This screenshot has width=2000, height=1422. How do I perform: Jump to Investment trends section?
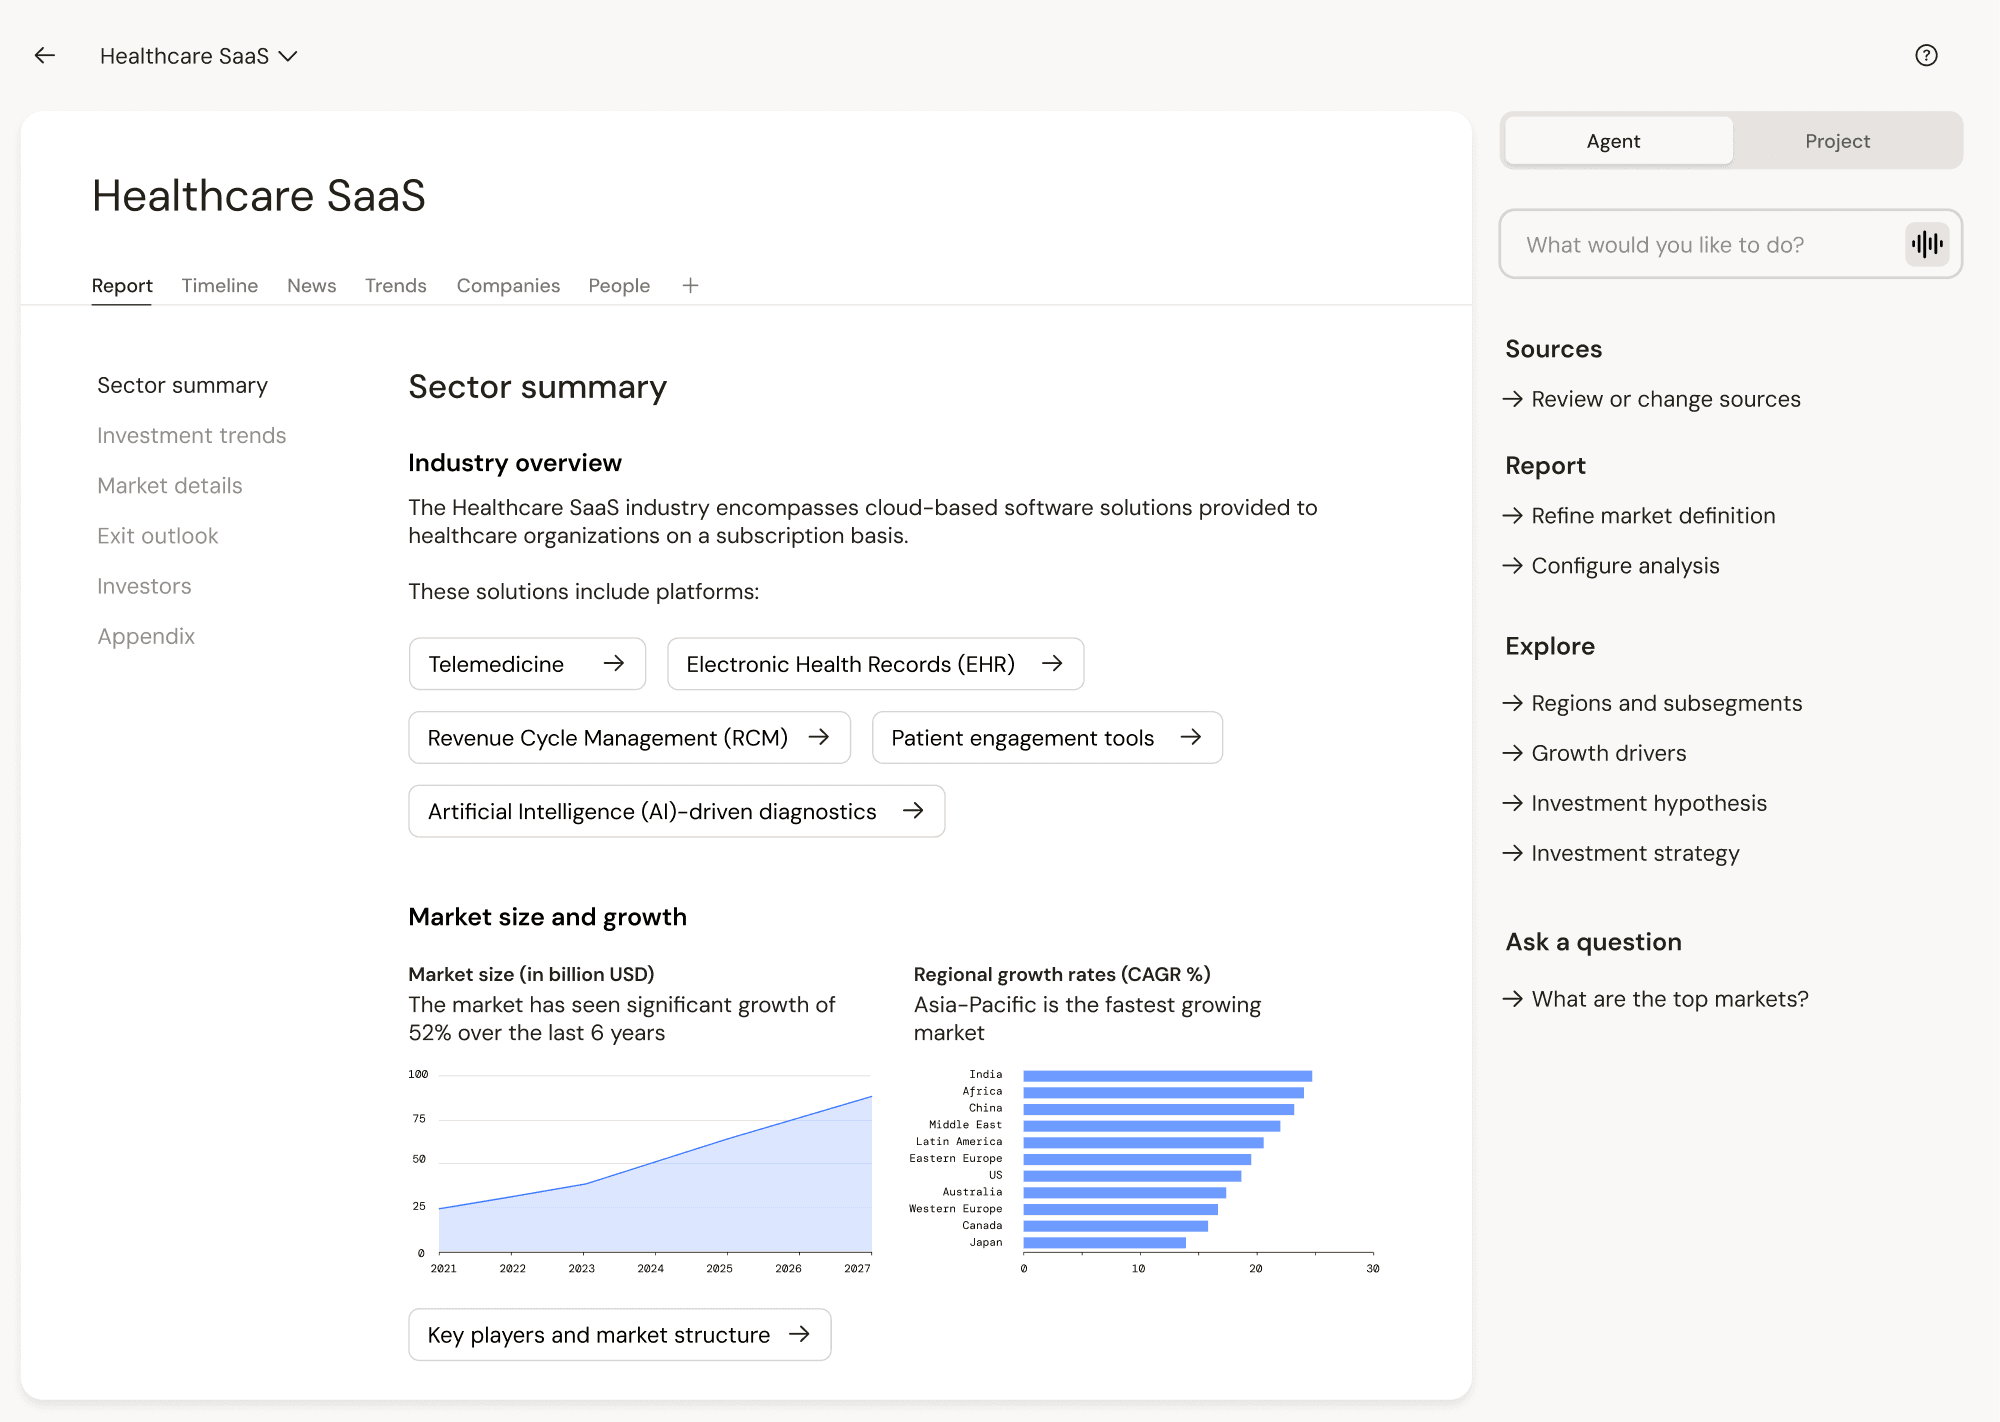[x=192, y=436]
